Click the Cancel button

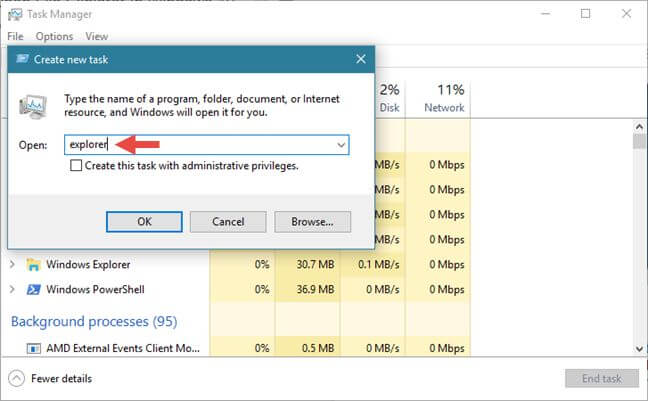pyautogui.click(x=228, y=222)
